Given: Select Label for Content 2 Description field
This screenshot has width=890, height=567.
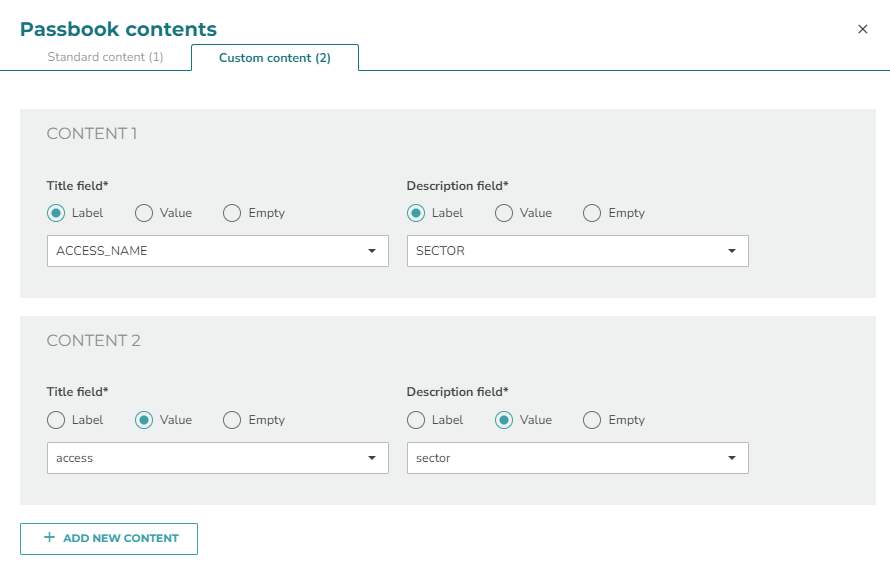Looking at the screenshot, I should tap(415, 420).
